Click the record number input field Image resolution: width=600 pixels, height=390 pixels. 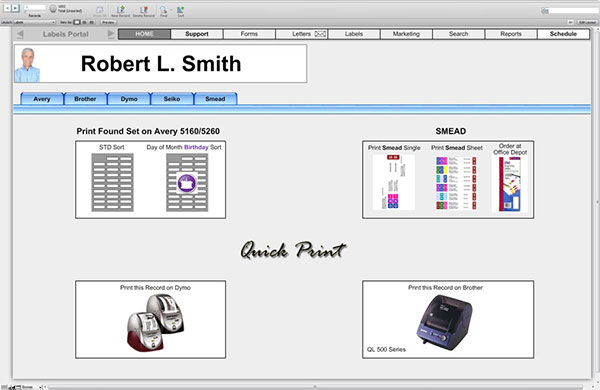pyautogui.click(x=35, y=7)
